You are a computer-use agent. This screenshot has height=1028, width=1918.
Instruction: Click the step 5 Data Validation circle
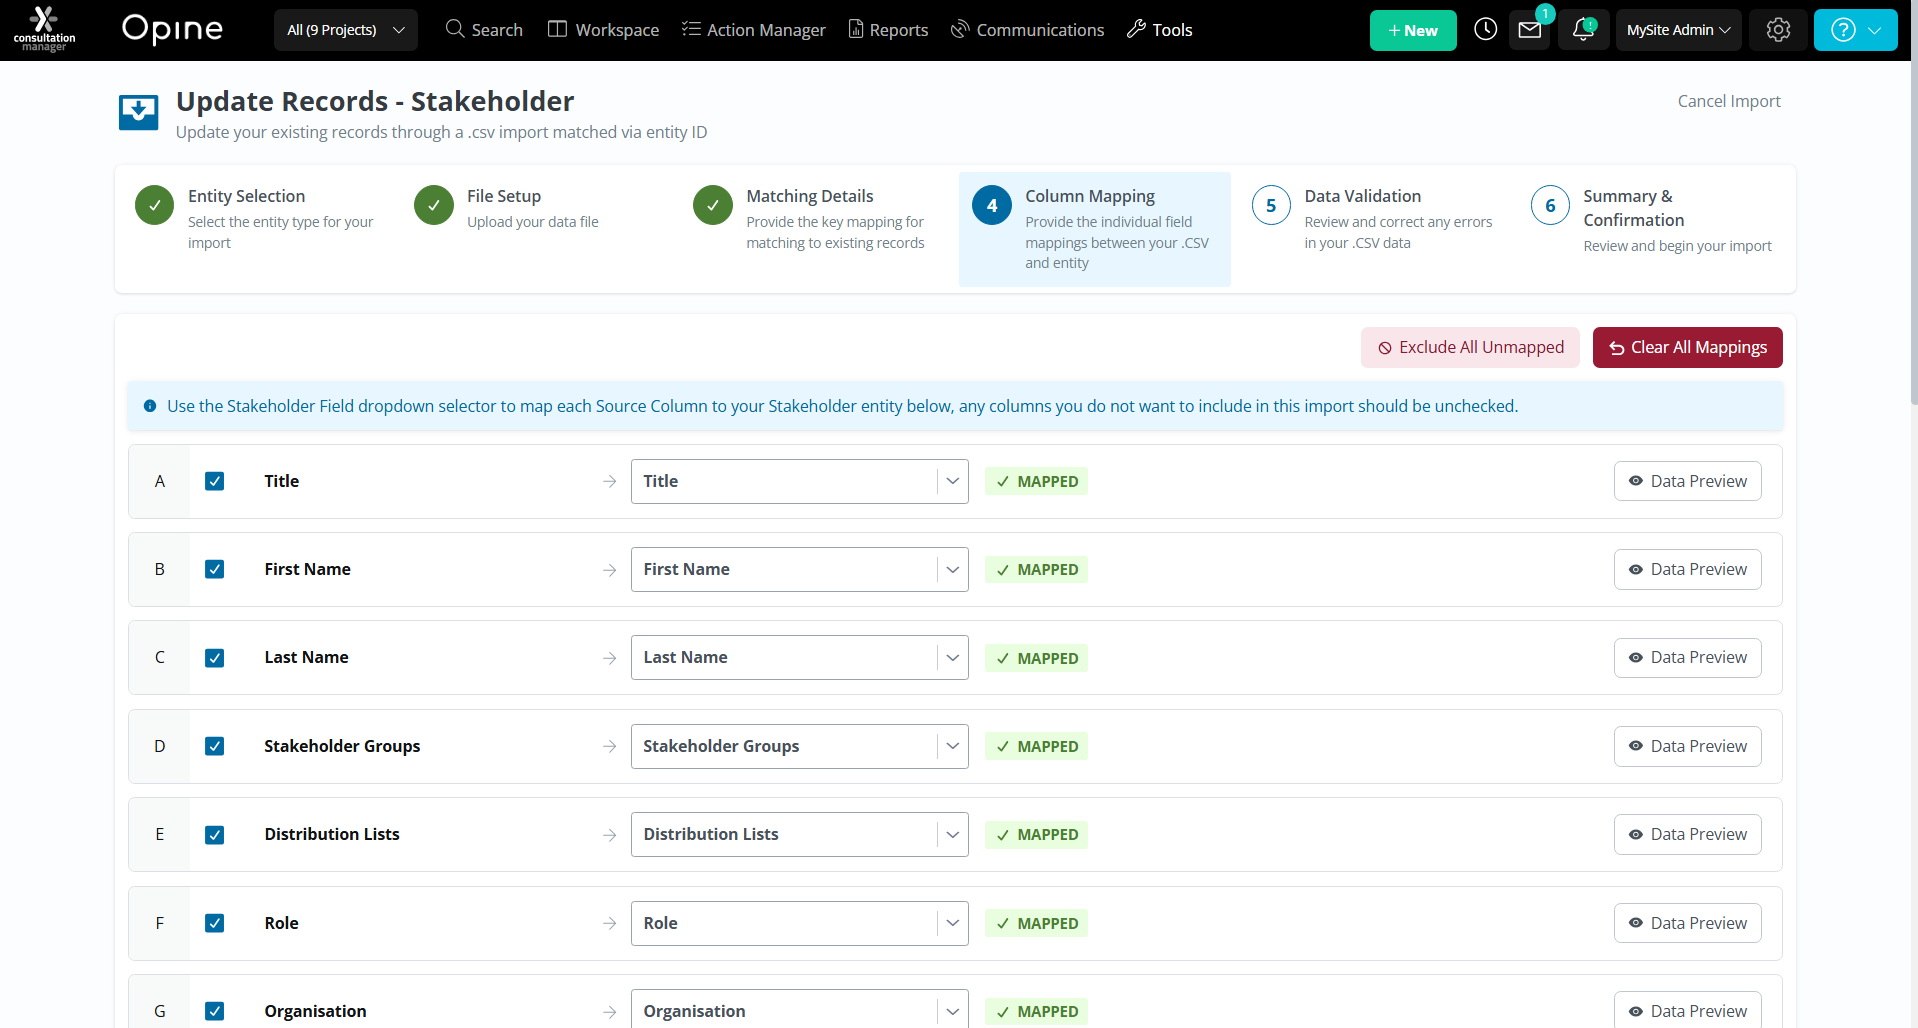pyautogui.click(x=1271, y=205)
